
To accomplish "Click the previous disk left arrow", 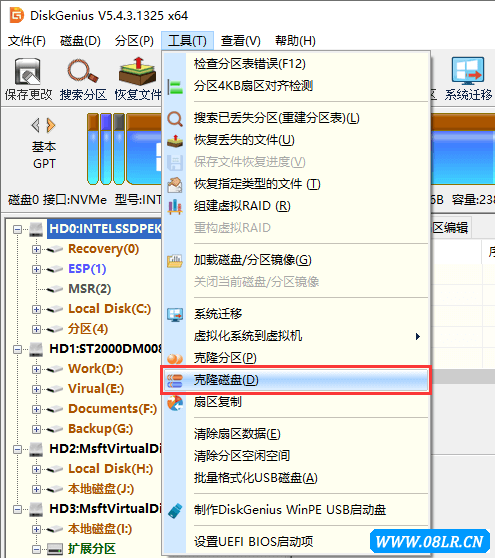I will pyautogui.click(x=36, y=125).
